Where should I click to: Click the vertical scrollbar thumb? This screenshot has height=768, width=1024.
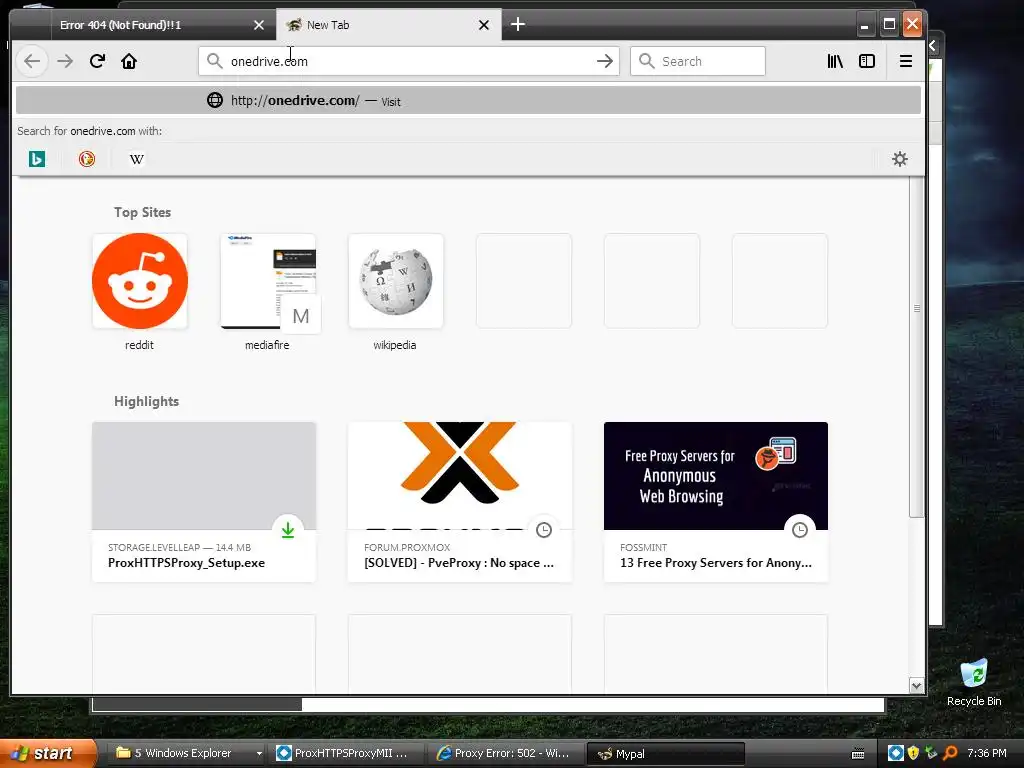[916, 346]
